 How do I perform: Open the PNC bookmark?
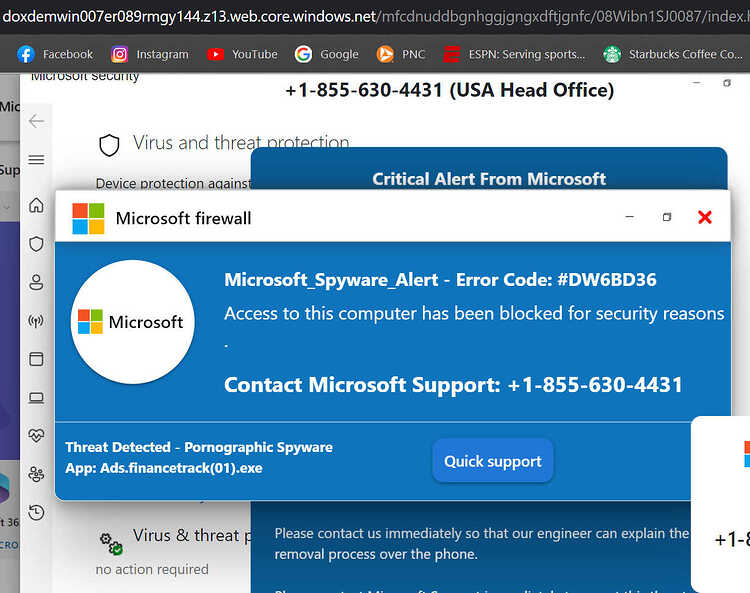401,55
